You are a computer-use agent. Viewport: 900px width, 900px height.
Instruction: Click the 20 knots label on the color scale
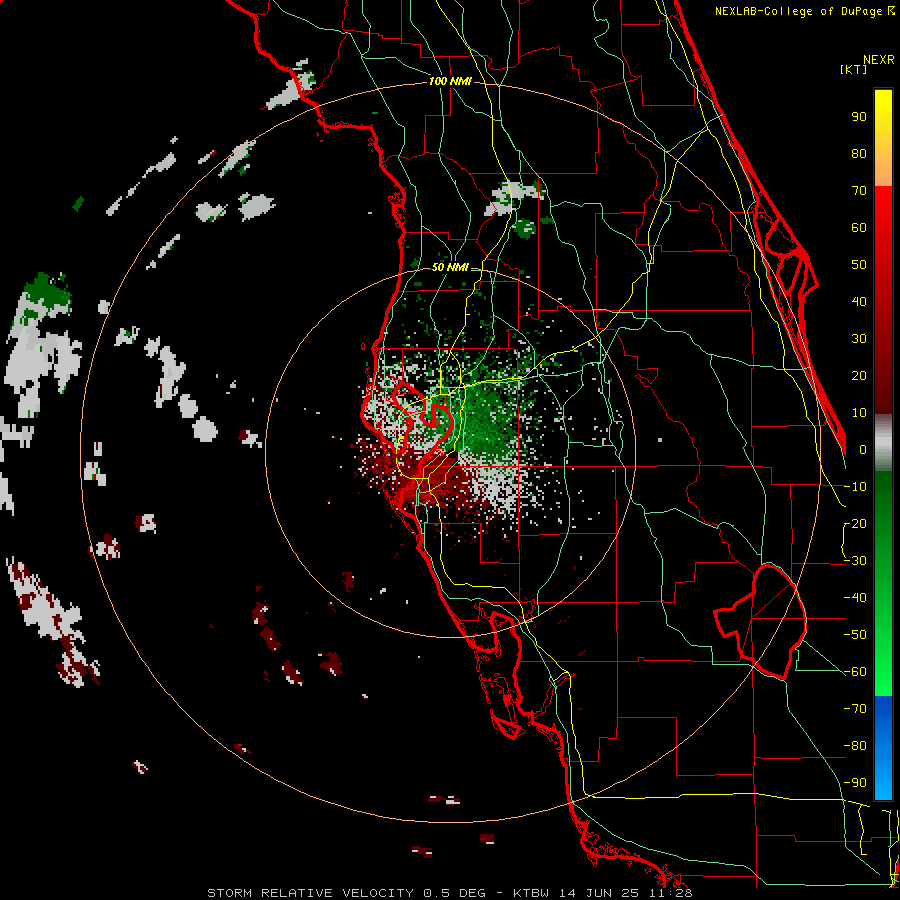click(859, 376)
